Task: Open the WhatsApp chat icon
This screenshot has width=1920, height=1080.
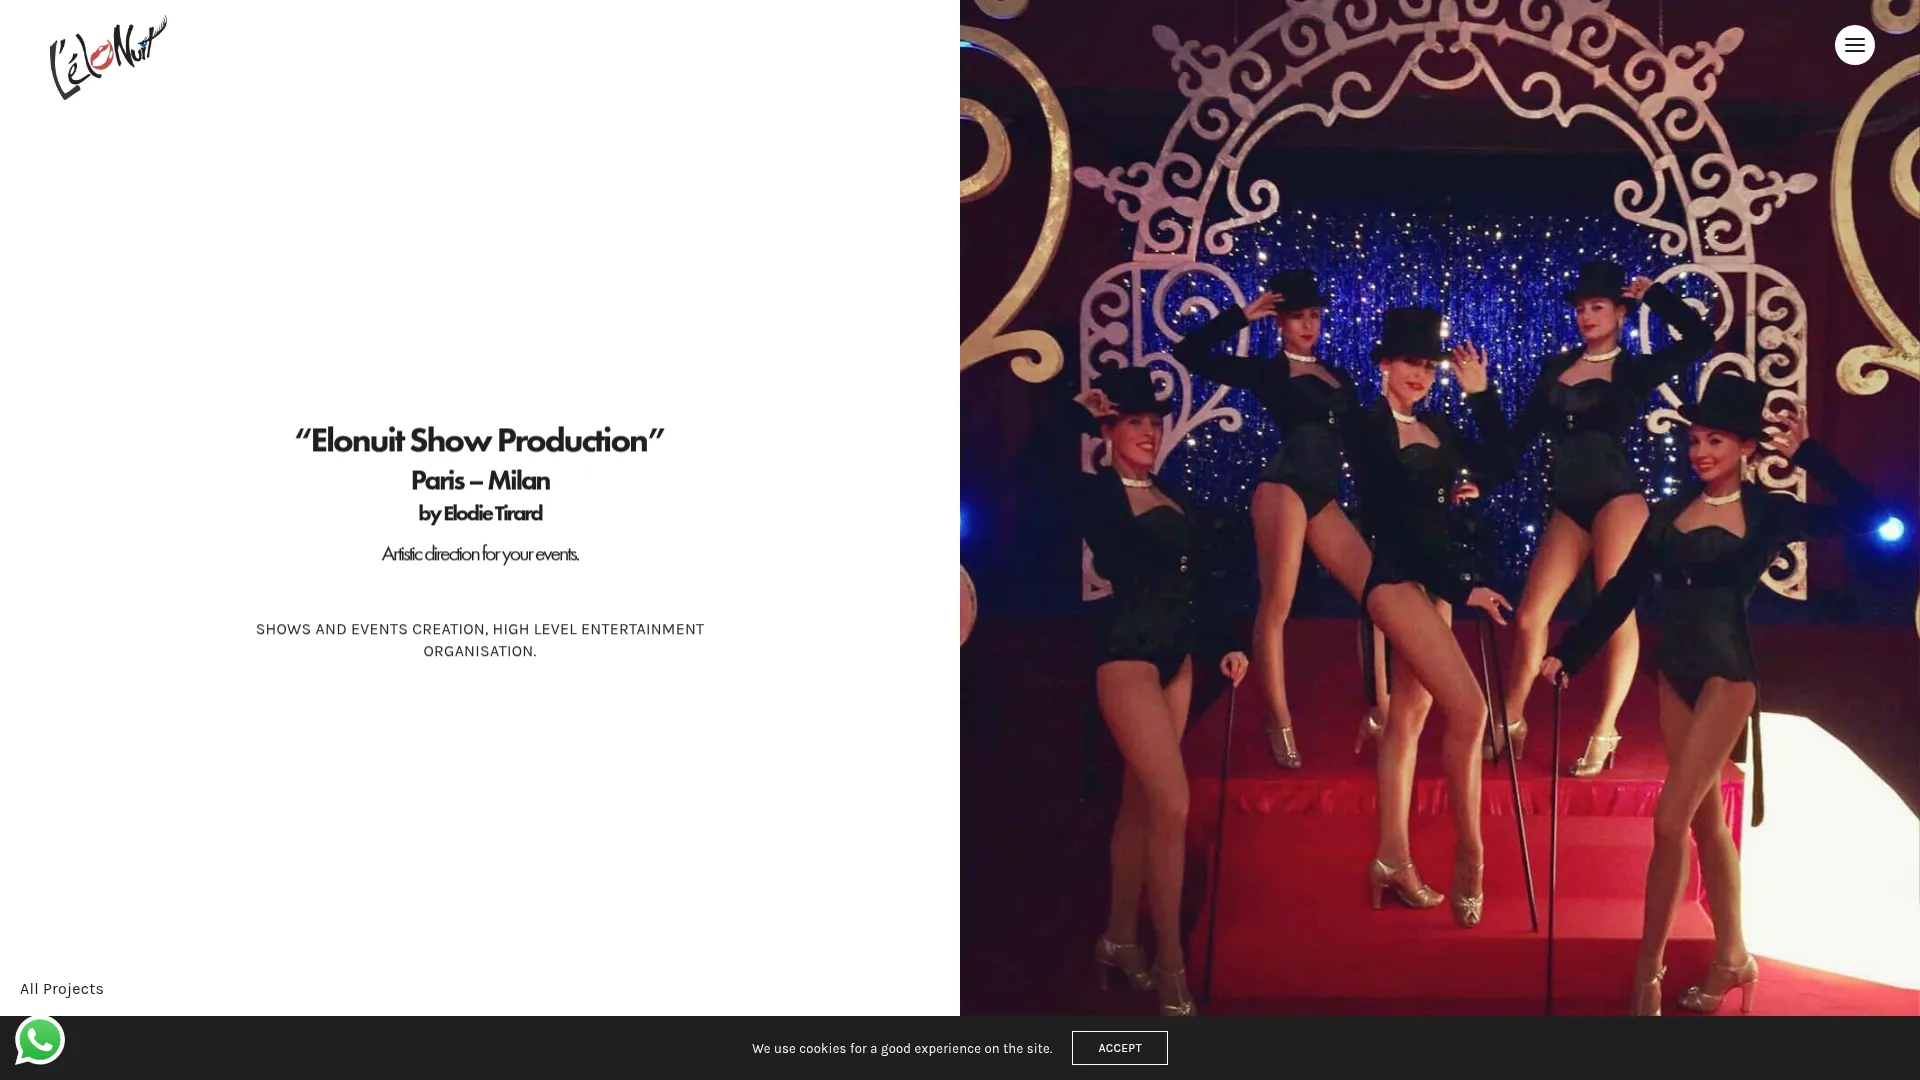Action: 40,1040
